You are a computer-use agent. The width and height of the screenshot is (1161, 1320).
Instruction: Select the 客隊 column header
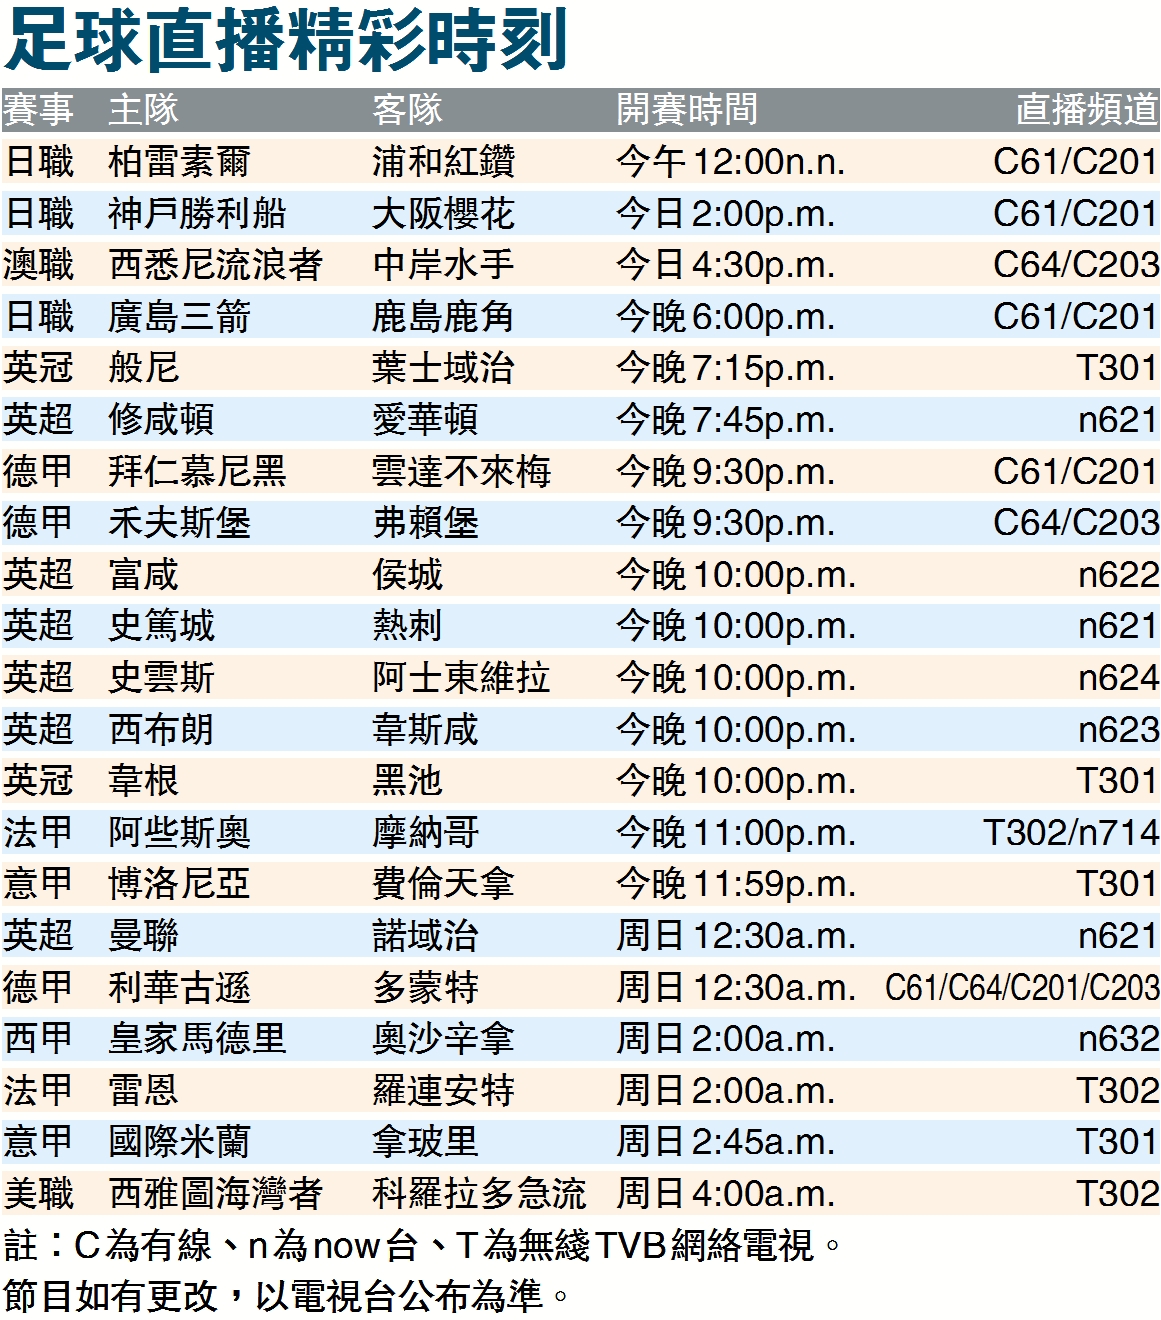point(407,110)
